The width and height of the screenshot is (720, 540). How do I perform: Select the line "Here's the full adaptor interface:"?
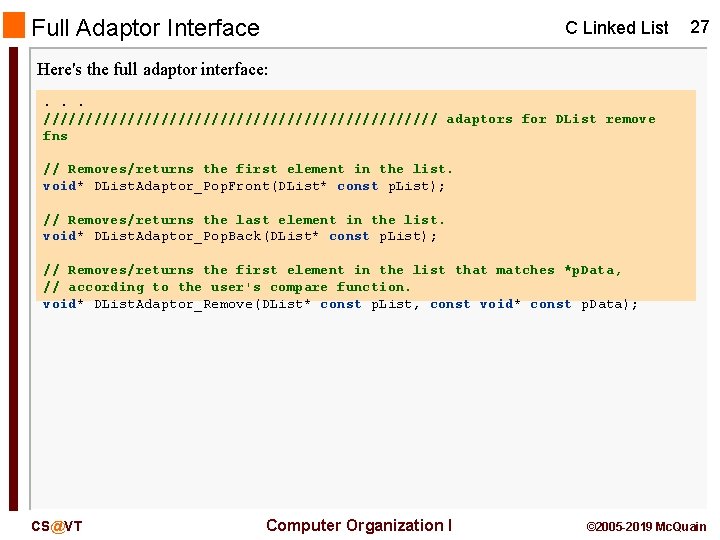tap(152, 69)
